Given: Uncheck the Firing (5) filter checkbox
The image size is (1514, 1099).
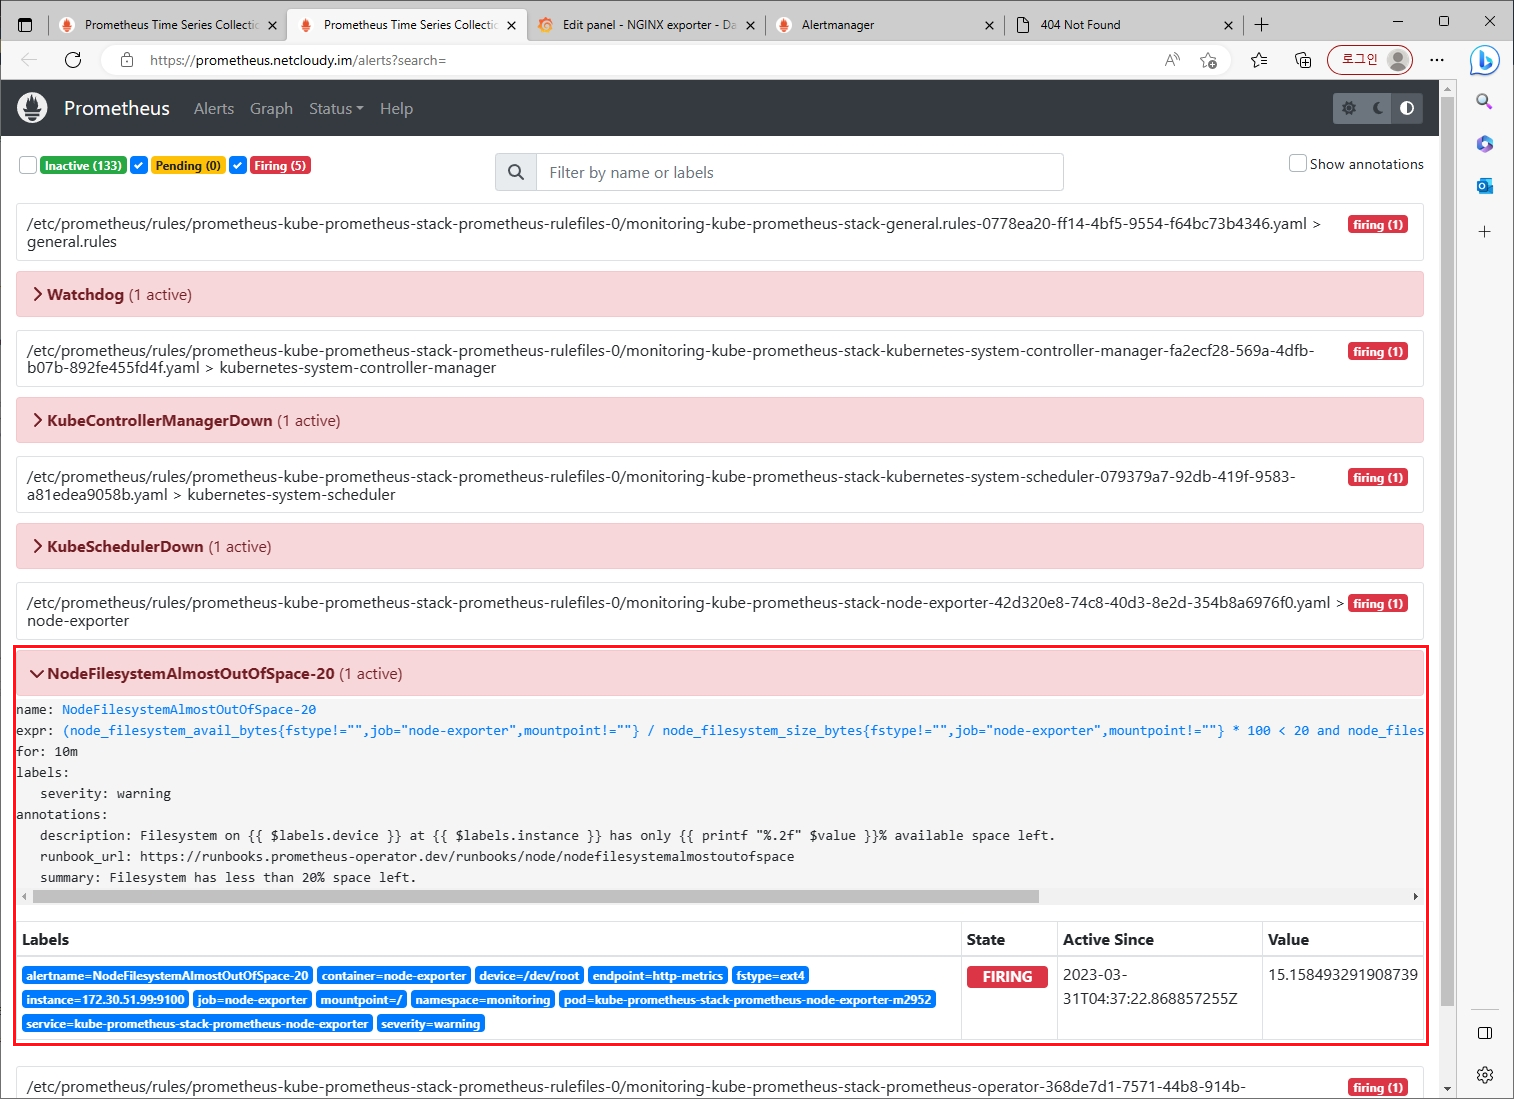Looking at the screenshot, I should [238, 165].
